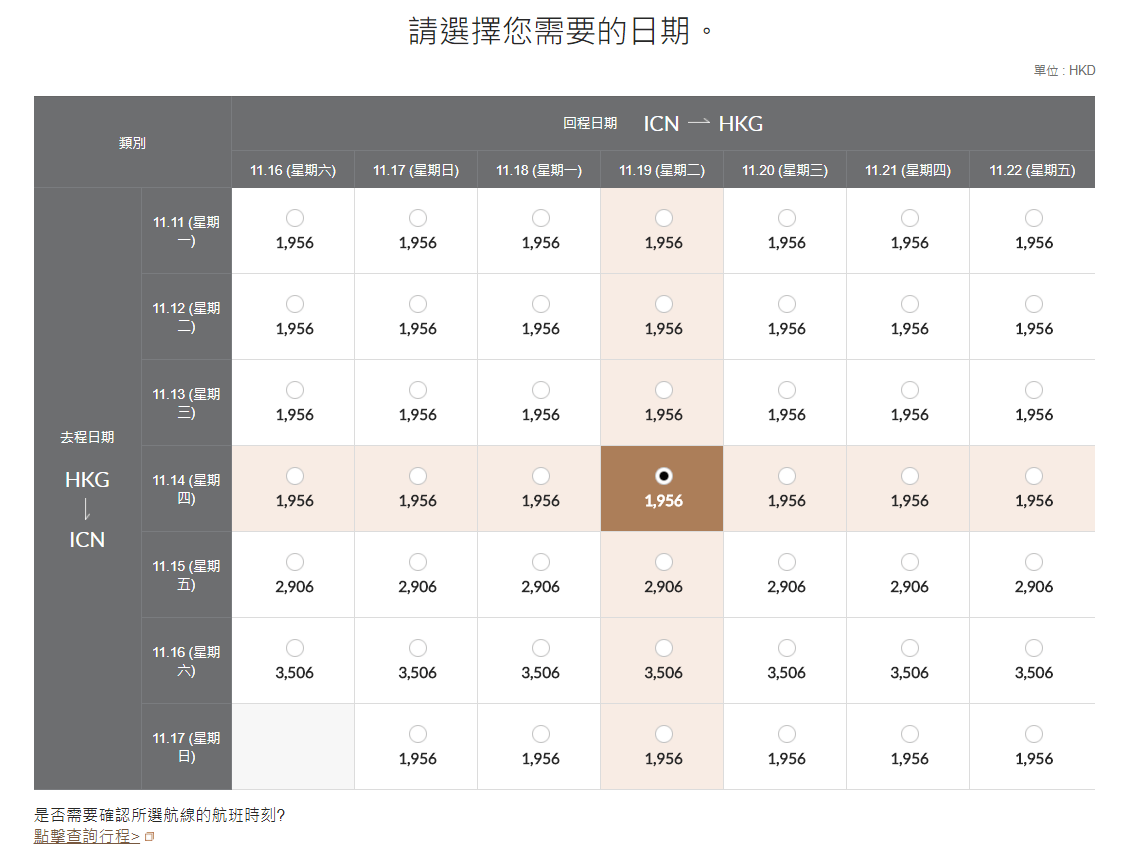This screenshot has height=868, width=1128.
Task: Click departure row header 11.15 (星期五)
Action: point(186,575)
